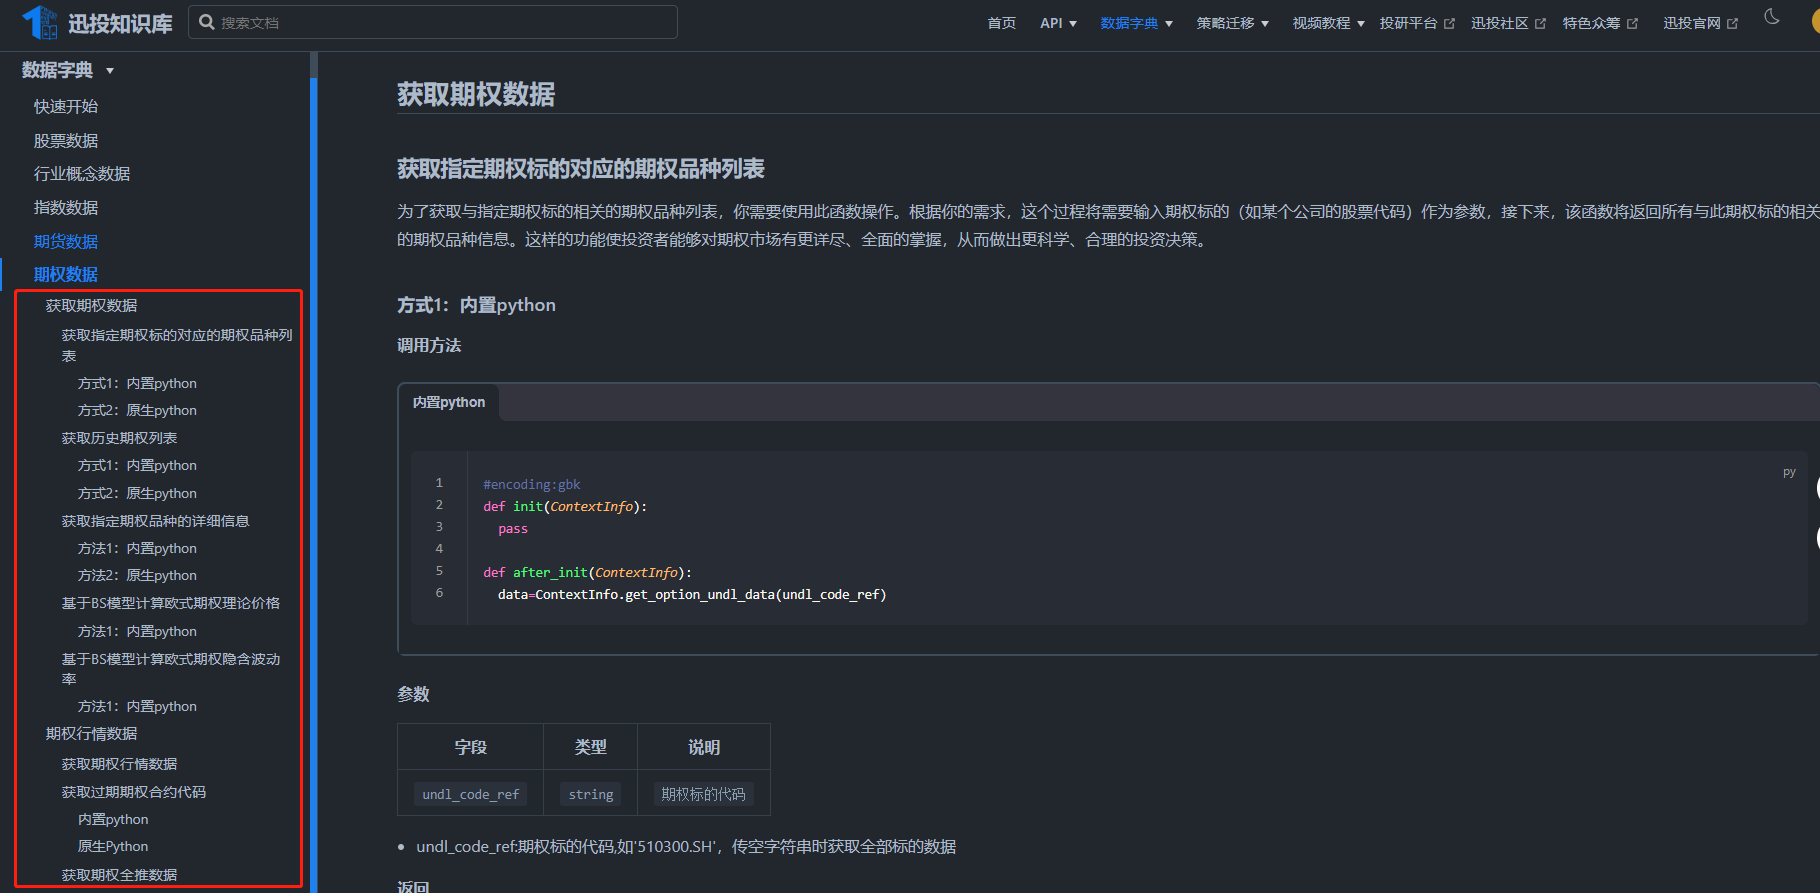
Task: Select 期权数据 in sidebar
Action: (x=66, y=274)
